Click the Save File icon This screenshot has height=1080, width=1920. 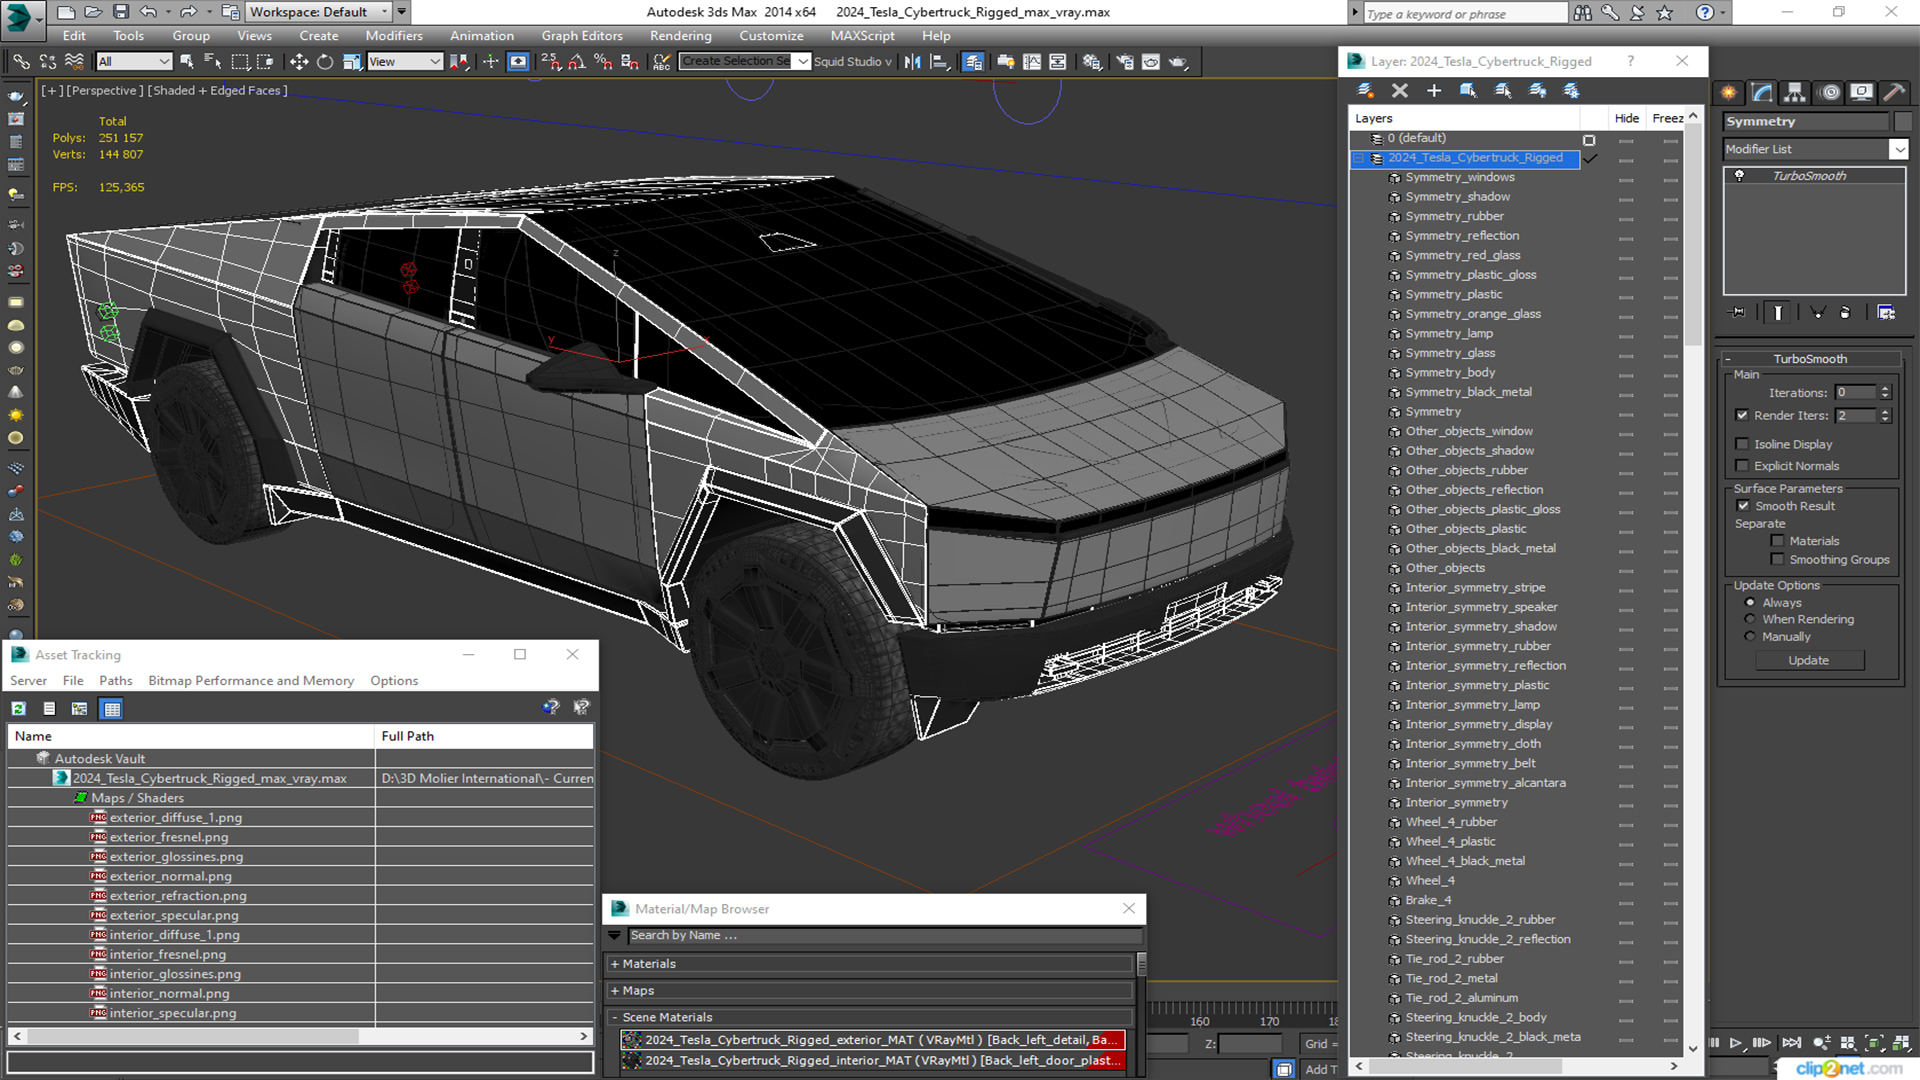120,12
